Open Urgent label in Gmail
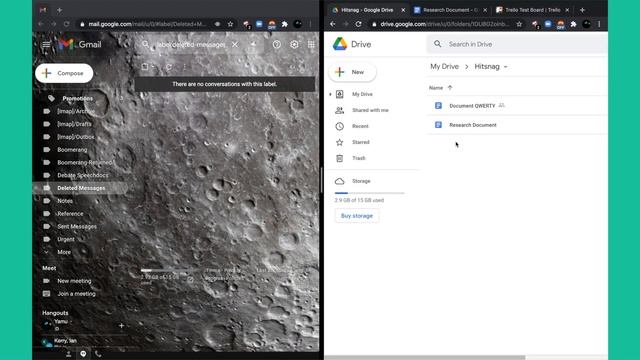This screenshot has height=360, width=640. click(66, 239)
